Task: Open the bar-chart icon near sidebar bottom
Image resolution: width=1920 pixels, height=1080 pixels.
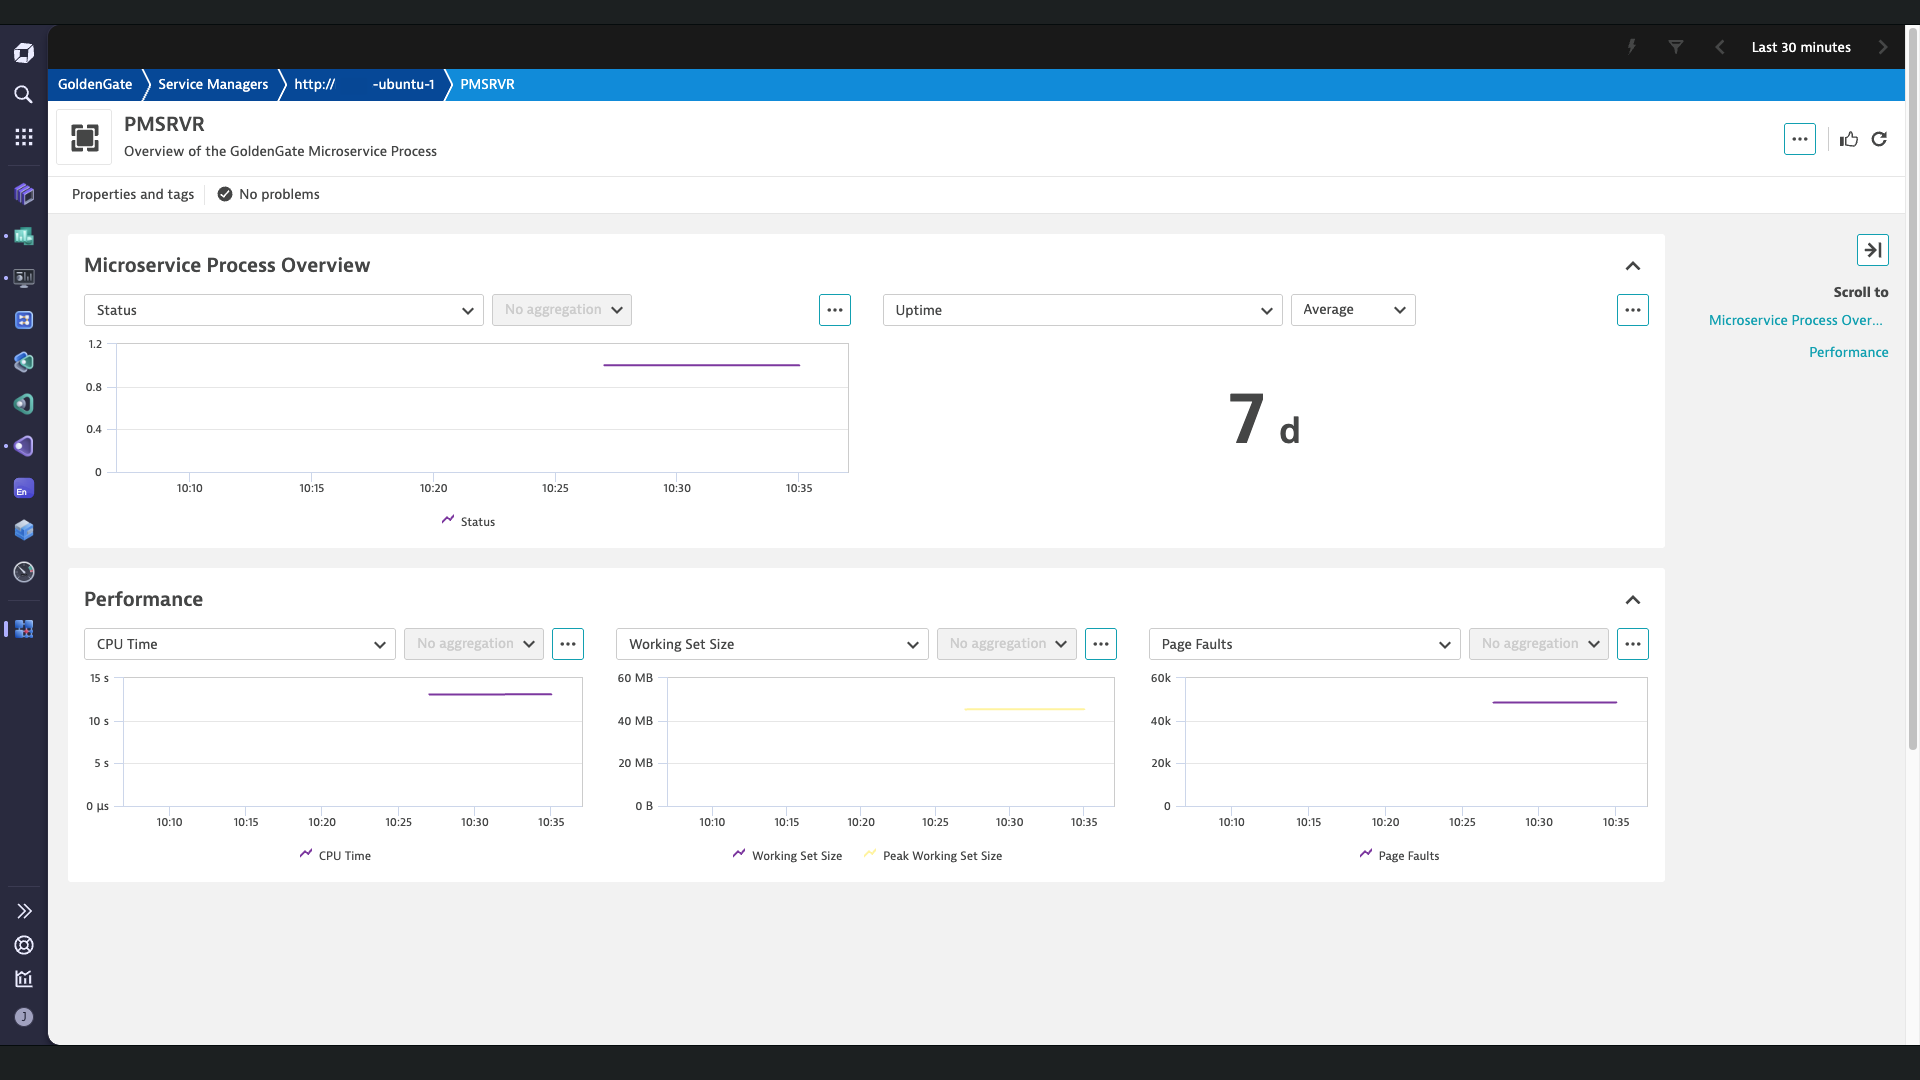Action: coord(24,979)
